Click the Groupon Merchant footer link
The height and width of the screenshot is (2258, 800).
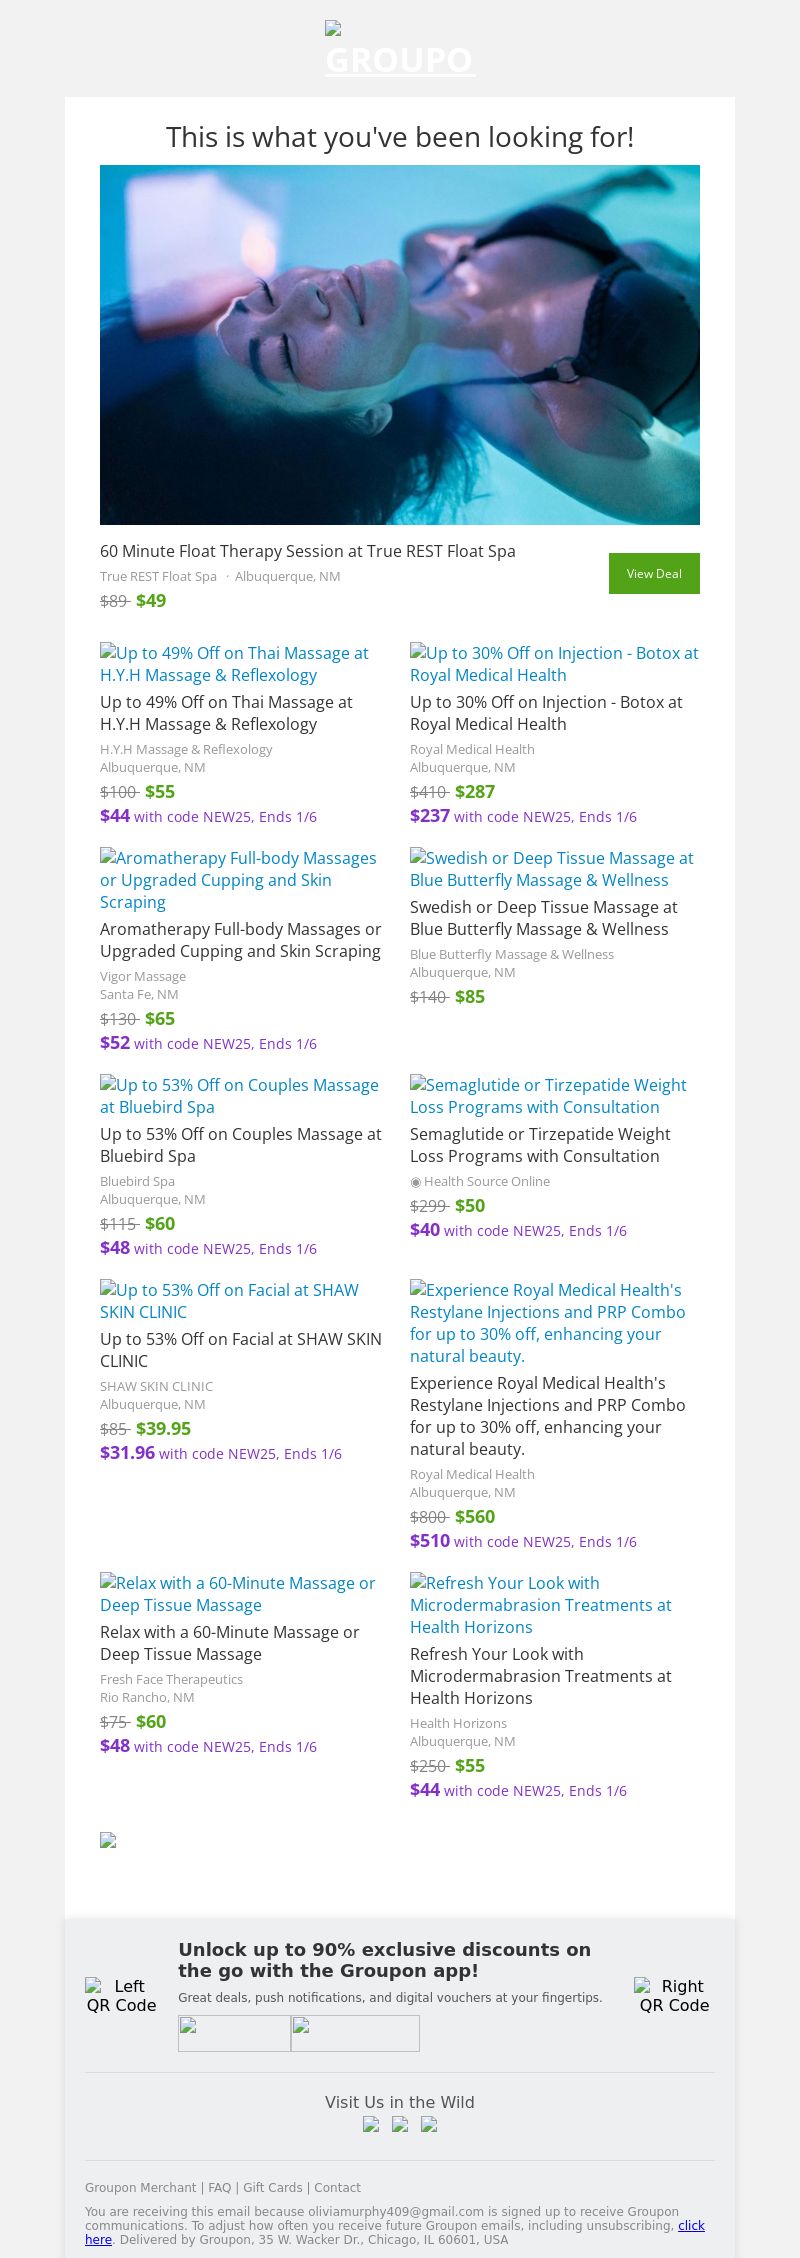pos(140,2188)
